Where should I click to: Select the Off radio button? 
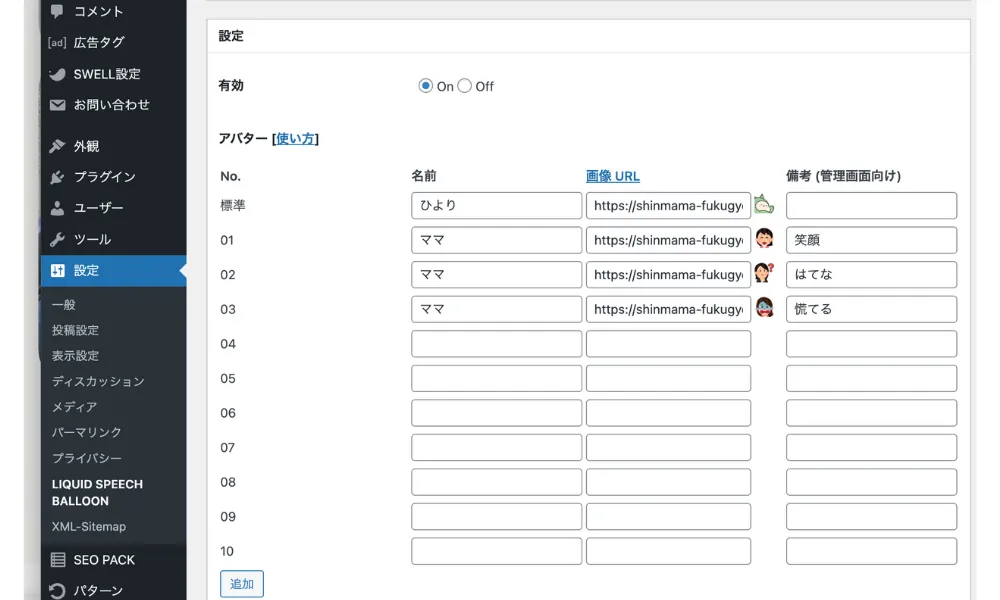pyautogui.click(x=465, y=86)
